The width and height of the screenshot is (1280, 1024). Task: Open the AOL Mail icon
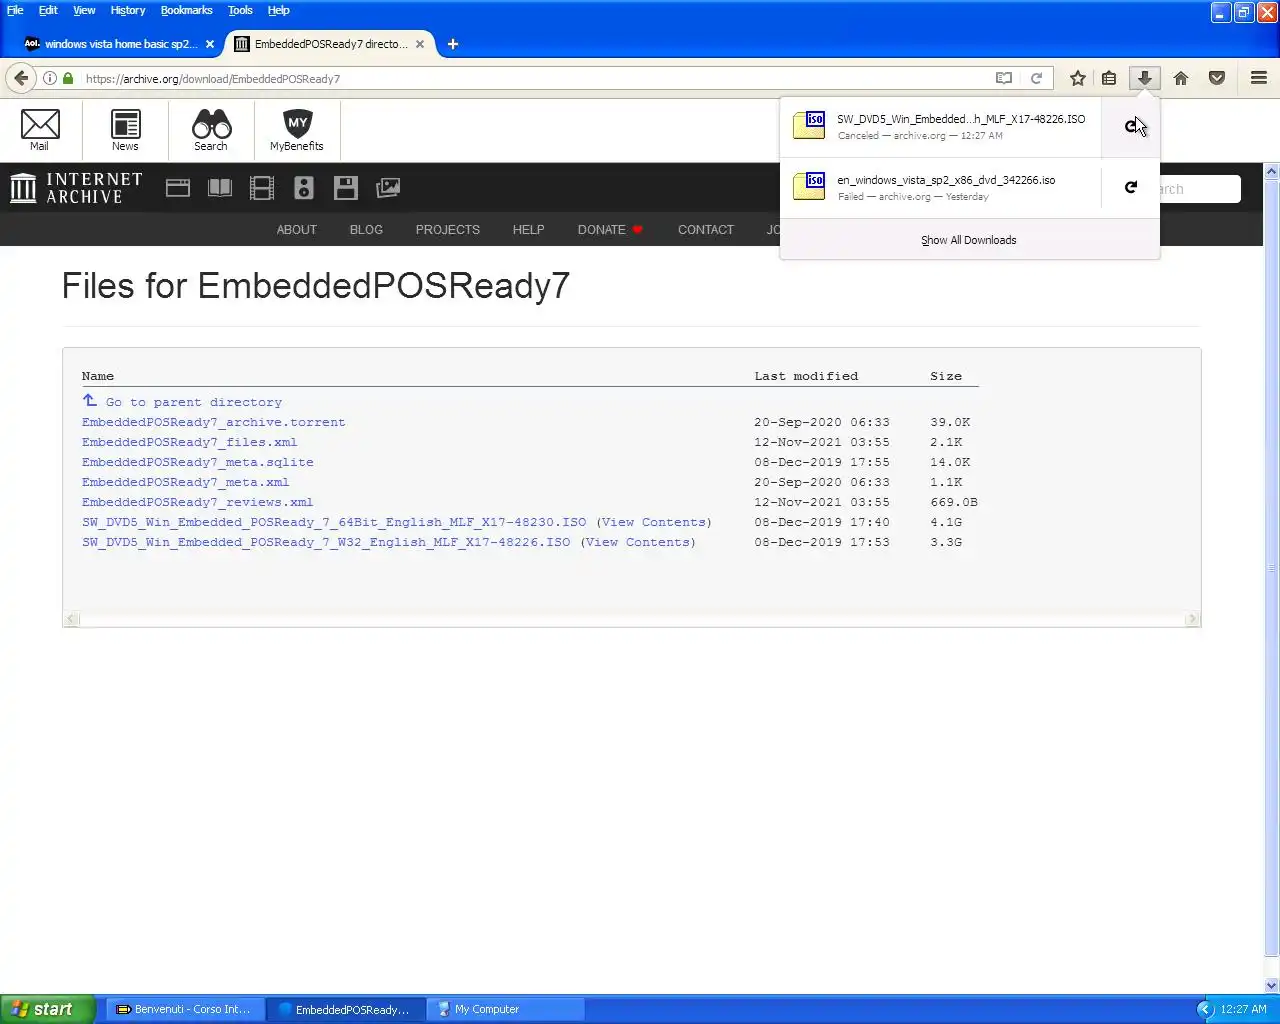pyautogui.click(x=40, y=130)
